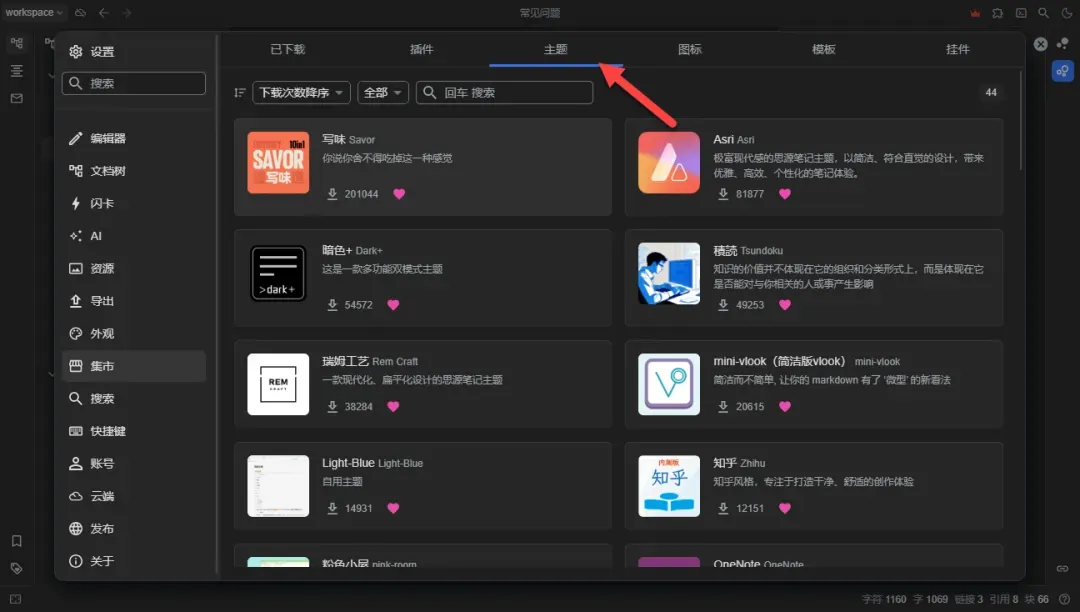Switch to the 挂件 tab
This screenshot has height=612, width=1080.
click(x=957, y=50)
